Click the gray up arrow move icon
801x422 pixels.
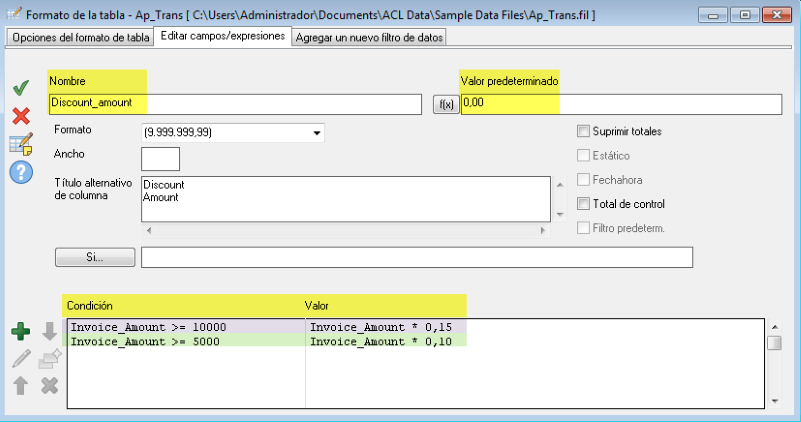21,385
